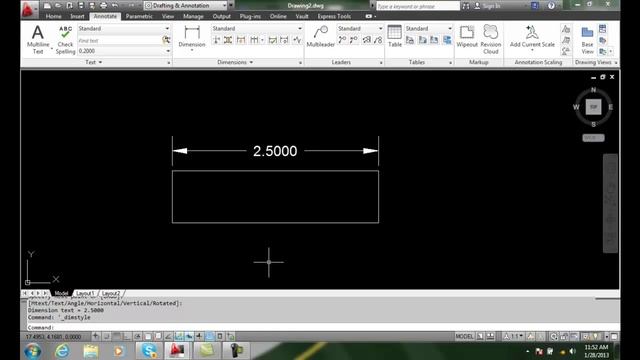Click Add Current Scale icon
This screenshot has height=360, width=640.
click(x=532, y=33)
